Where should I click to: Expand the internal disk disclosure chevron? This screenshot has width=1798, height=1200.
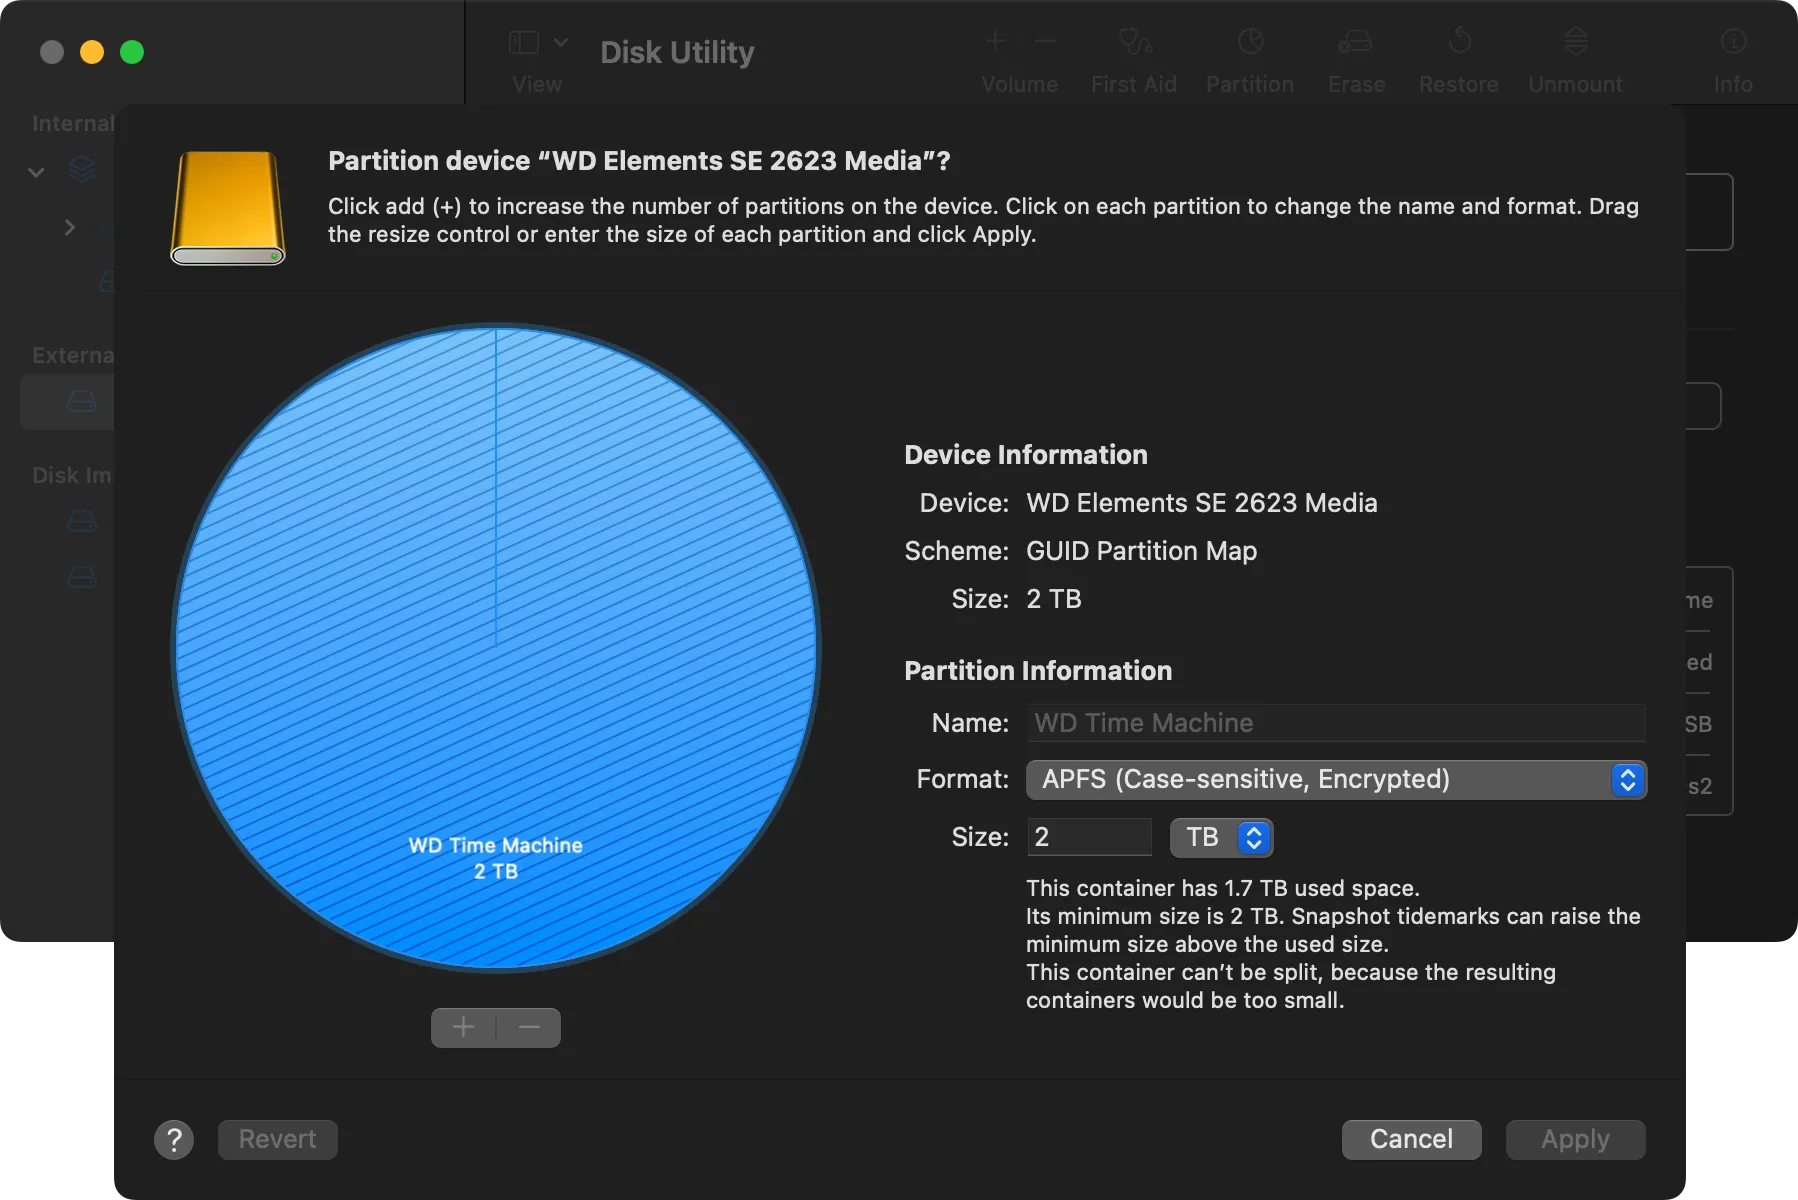[x=69, y=227]
